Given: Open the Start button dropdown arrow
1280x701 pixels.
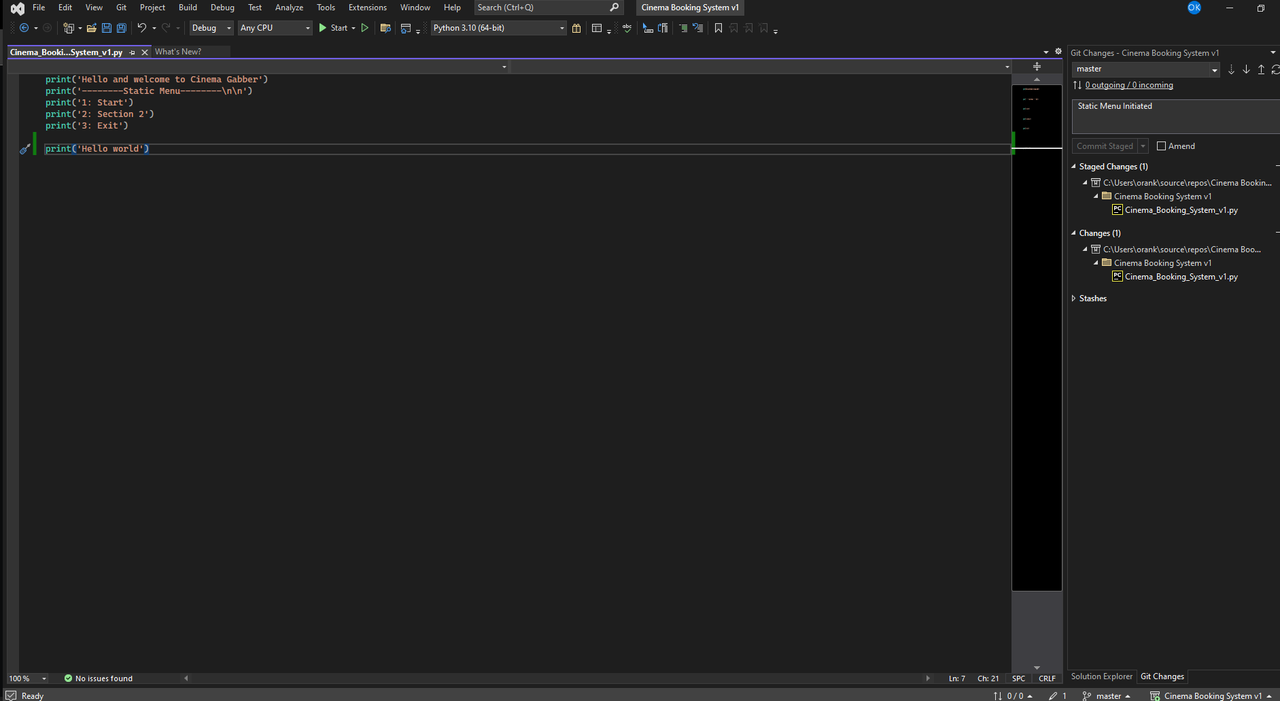Looking at the screenshot, I should tap(353, 28).
